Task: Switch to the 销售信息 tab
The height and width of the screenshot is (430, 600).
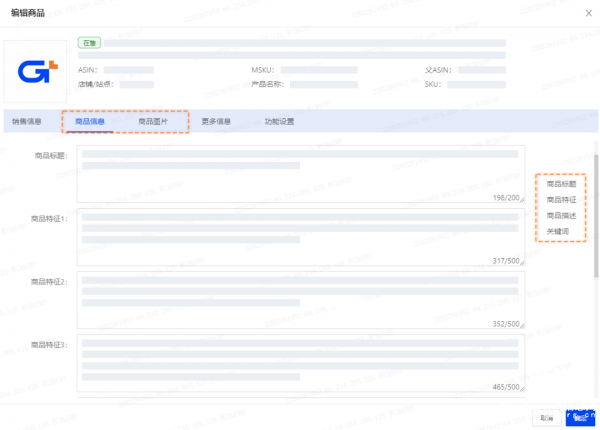Action: (x=27, y=121)
